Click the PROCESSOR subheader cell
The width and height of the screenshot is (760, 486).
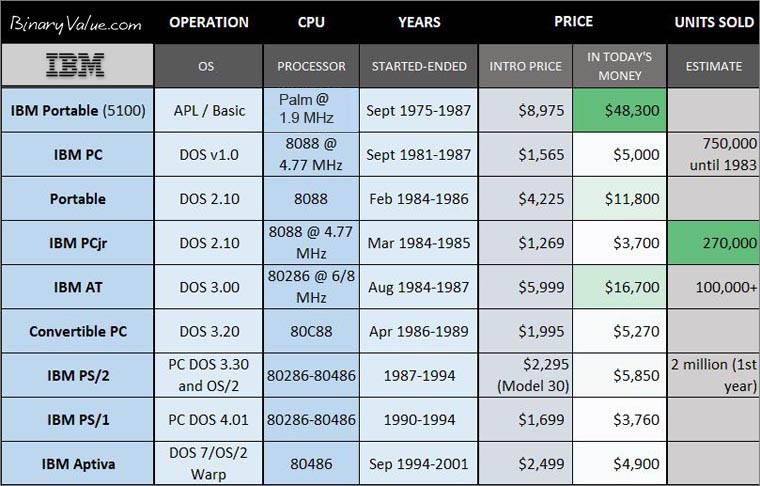tap(311, 67)
